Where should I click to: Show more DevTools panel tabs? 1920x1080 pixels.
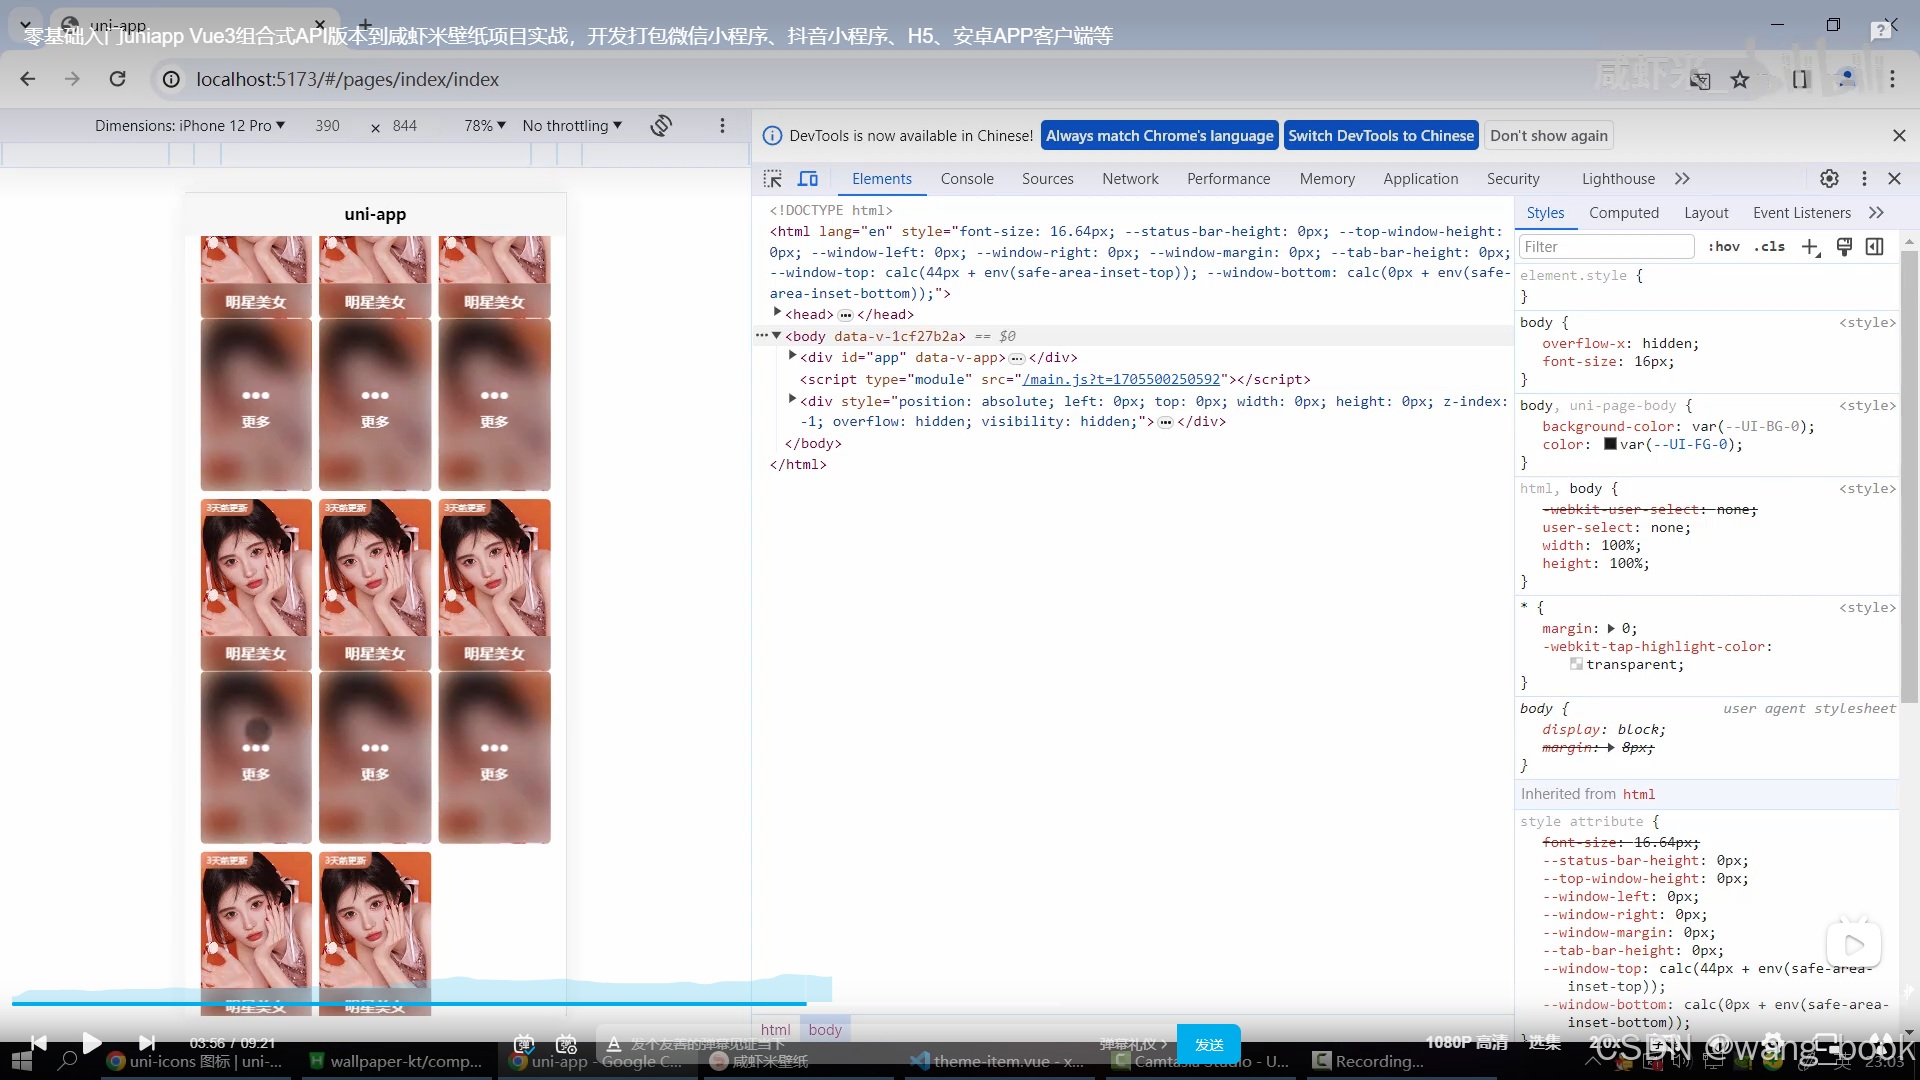pos(1682,178)
